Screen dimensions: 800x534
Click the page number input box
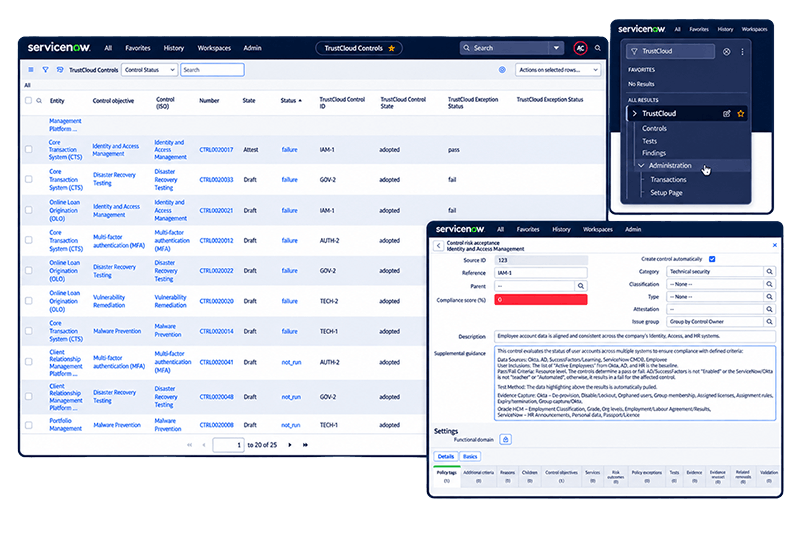[228, 445]
